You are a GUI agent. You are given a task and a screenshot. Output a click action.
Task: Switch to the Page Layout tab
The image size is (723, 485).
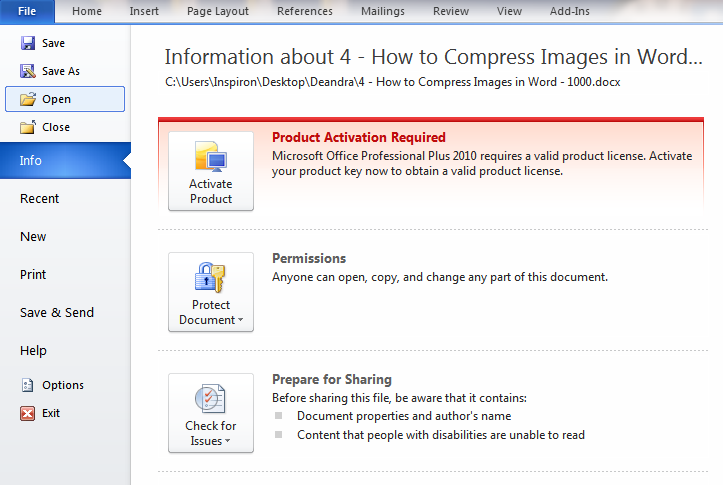coord(218,12)
